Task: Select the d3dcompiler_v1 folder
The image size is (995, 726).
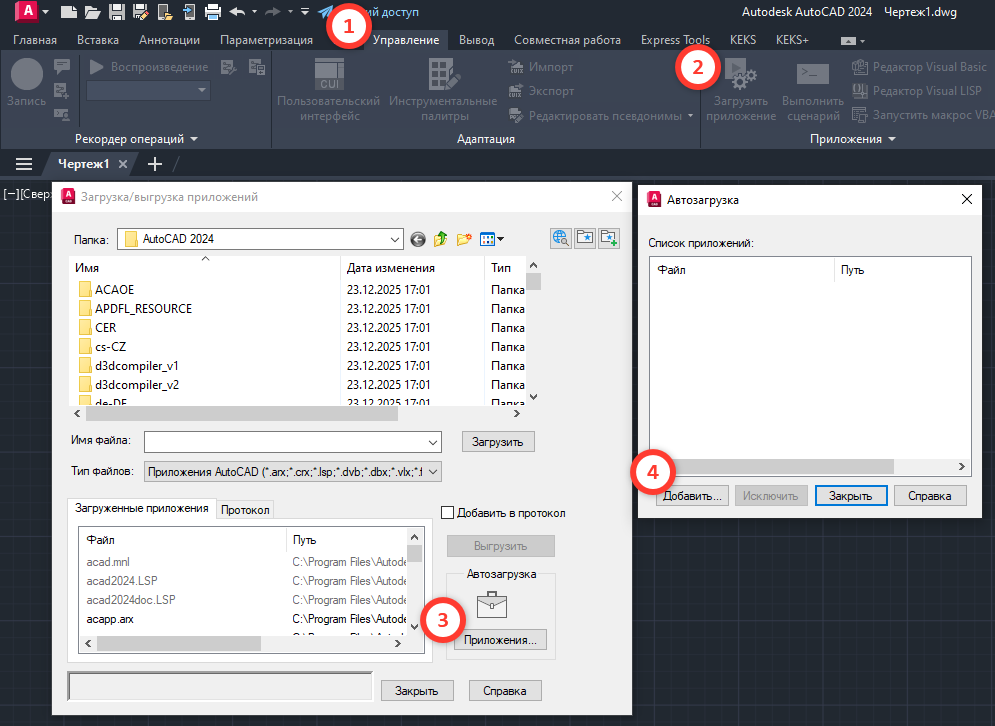Action: (136, 366)
